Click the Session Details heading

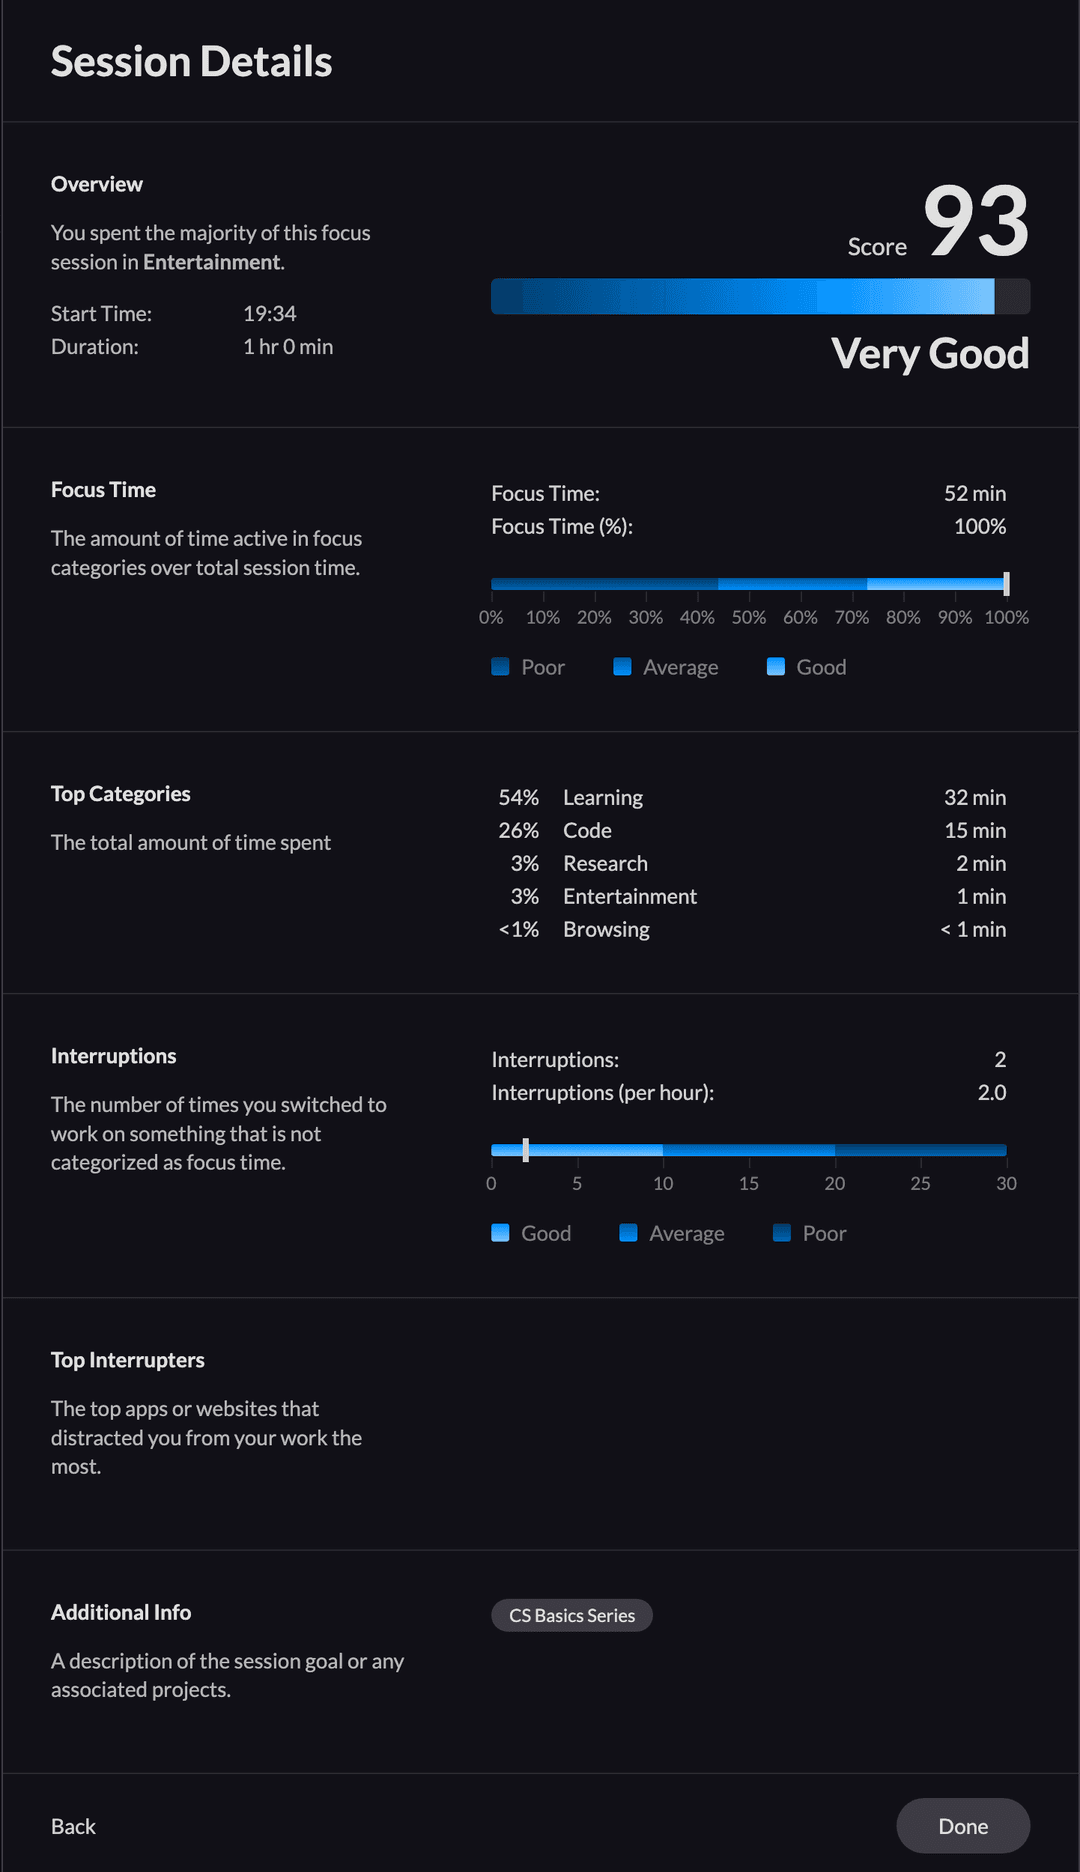(192, 62)
